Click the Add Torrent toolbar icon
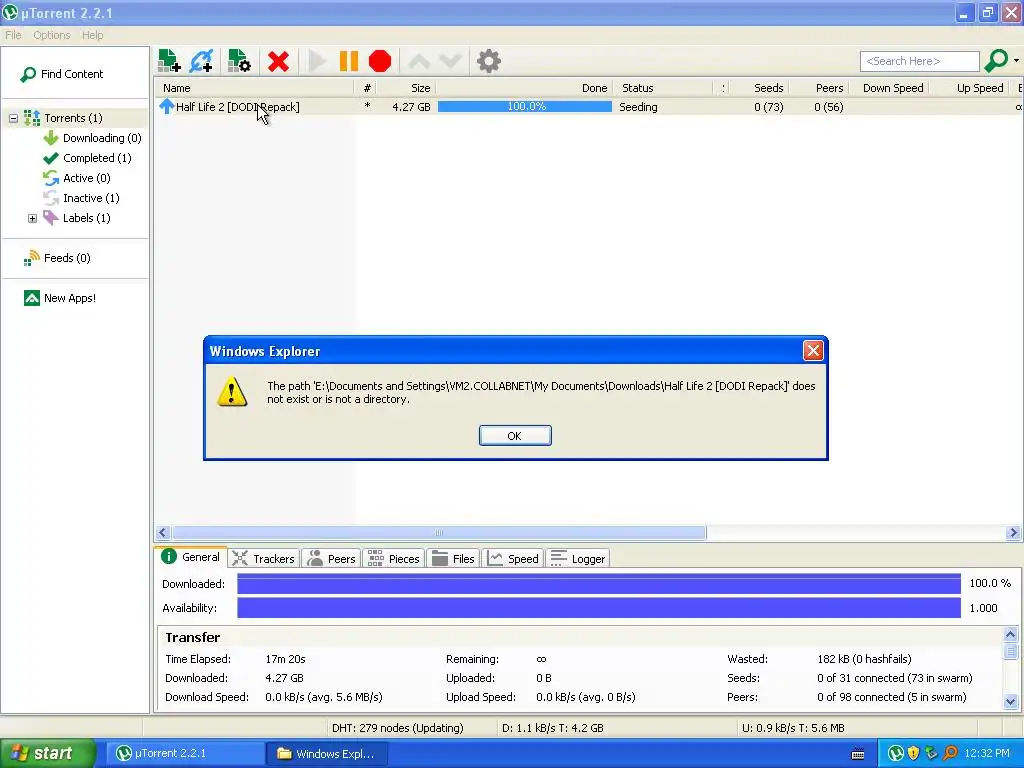Viewport: 1024px width, 768px height. click(x=169, y=61)
